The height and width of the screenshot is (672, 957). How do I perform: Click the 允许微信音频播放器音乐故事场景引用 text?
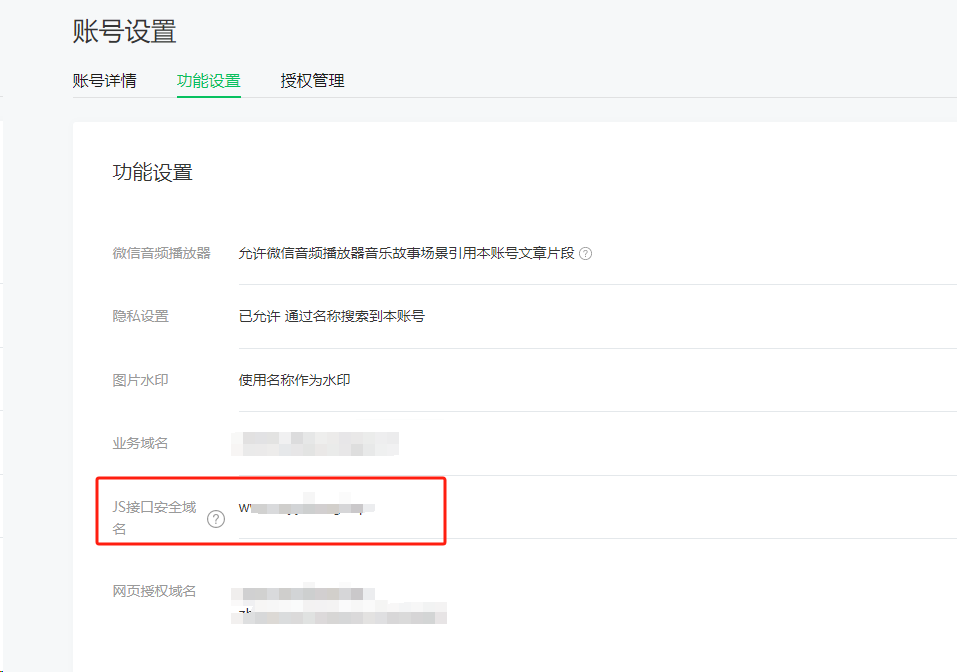[406, 253]
